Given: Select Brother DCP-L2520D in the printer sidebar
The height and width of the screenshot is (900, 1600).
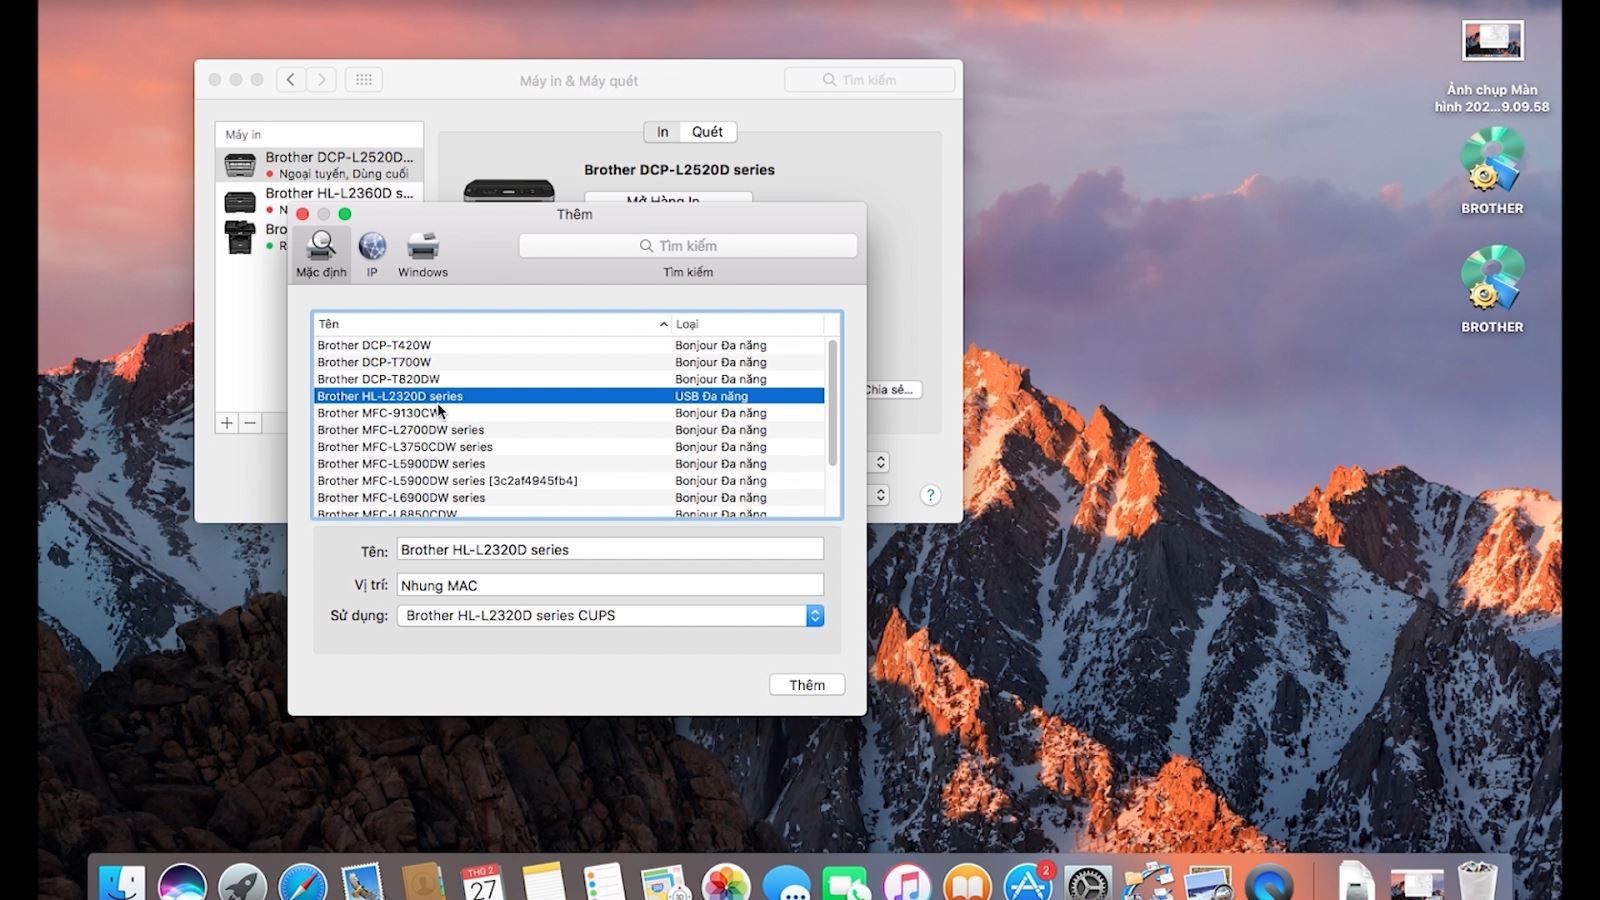Looking at the screenshot, I should click(320, 164).
